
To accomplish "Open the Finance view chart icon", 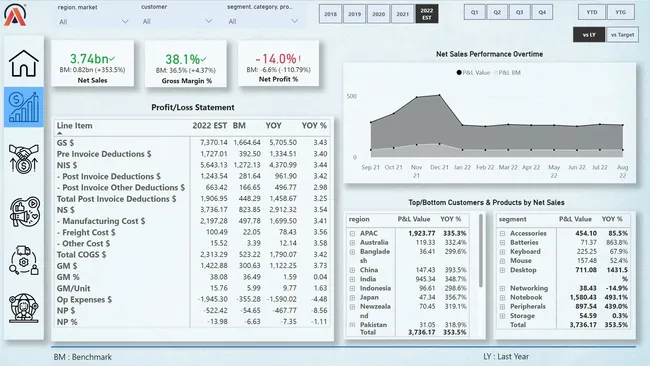I will pyautogui.click(x=24, y=107).
